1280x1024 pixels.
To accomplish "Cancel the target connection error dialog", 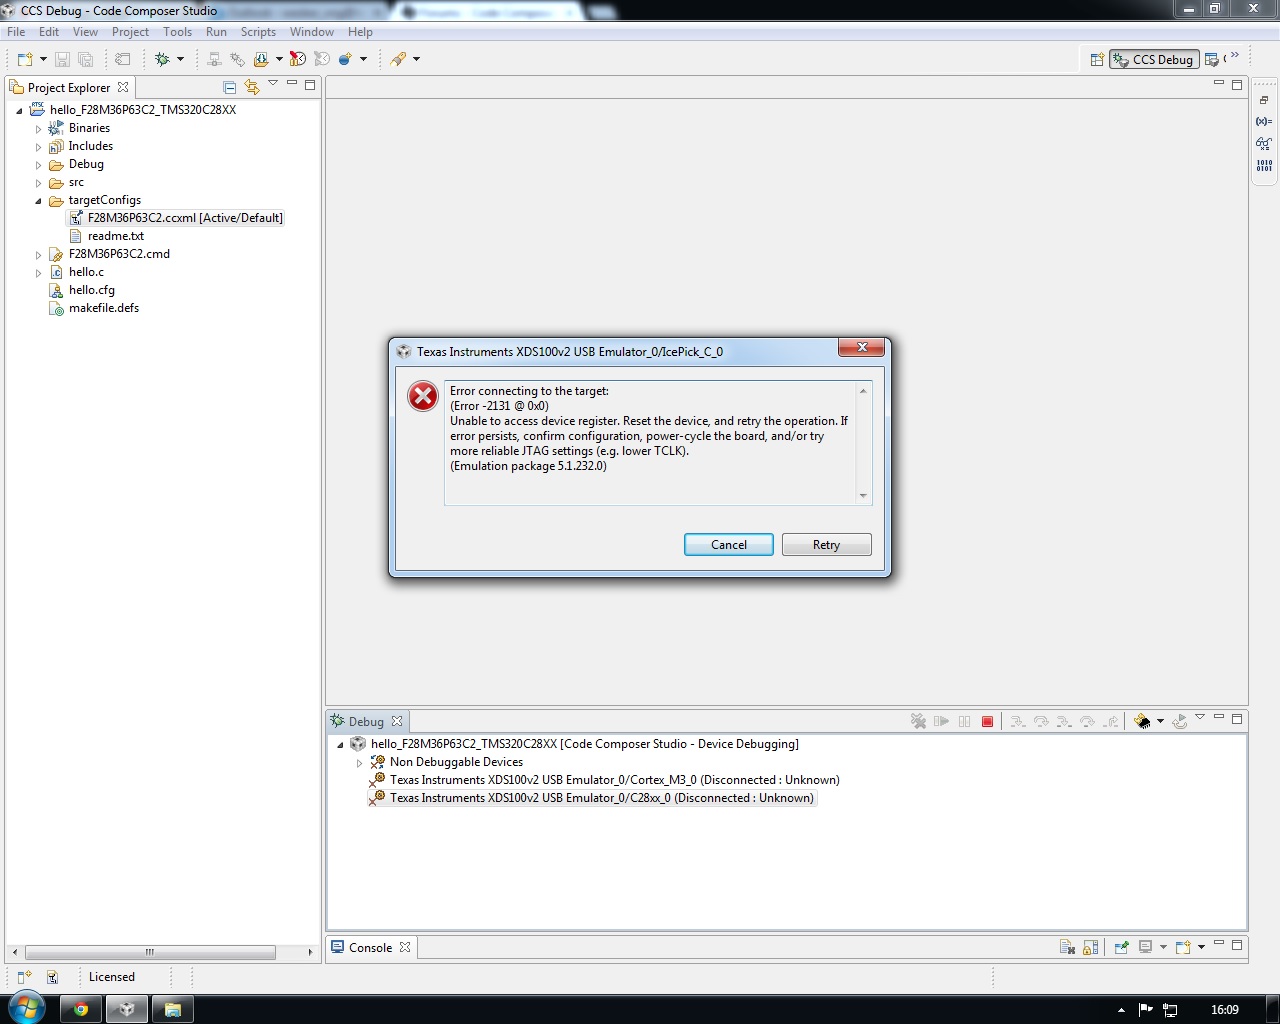I will pyautogui.click(x=728, y=544).
